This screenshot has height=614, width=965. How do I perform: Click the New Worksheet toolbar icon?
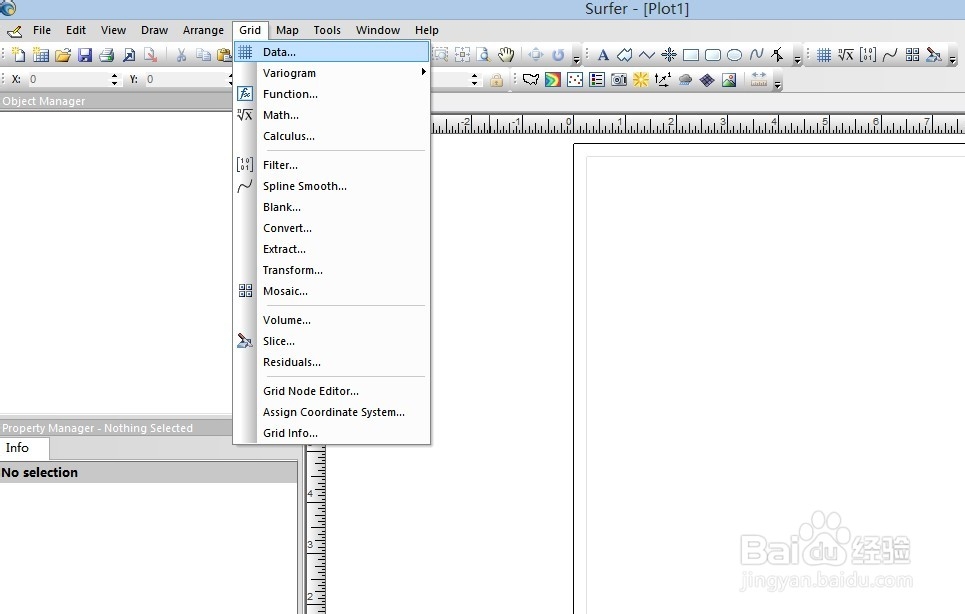point(41,55)
